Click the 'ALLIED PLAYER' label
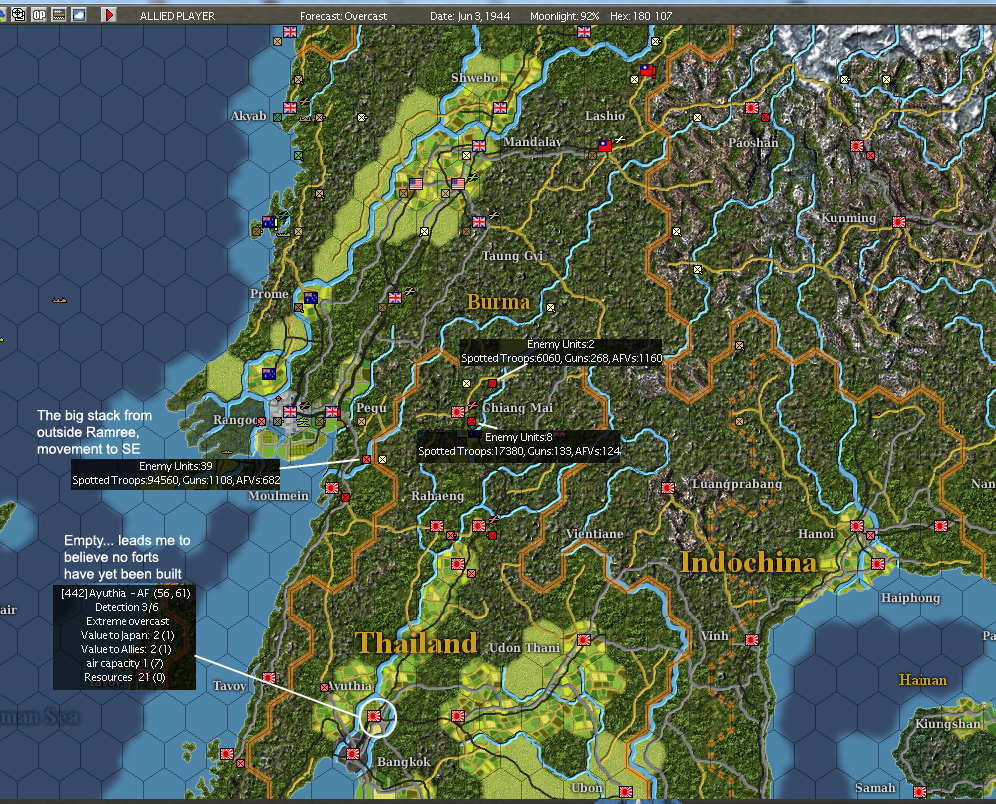Viewport: 996px width, 804px height. (x=177, y=16)
